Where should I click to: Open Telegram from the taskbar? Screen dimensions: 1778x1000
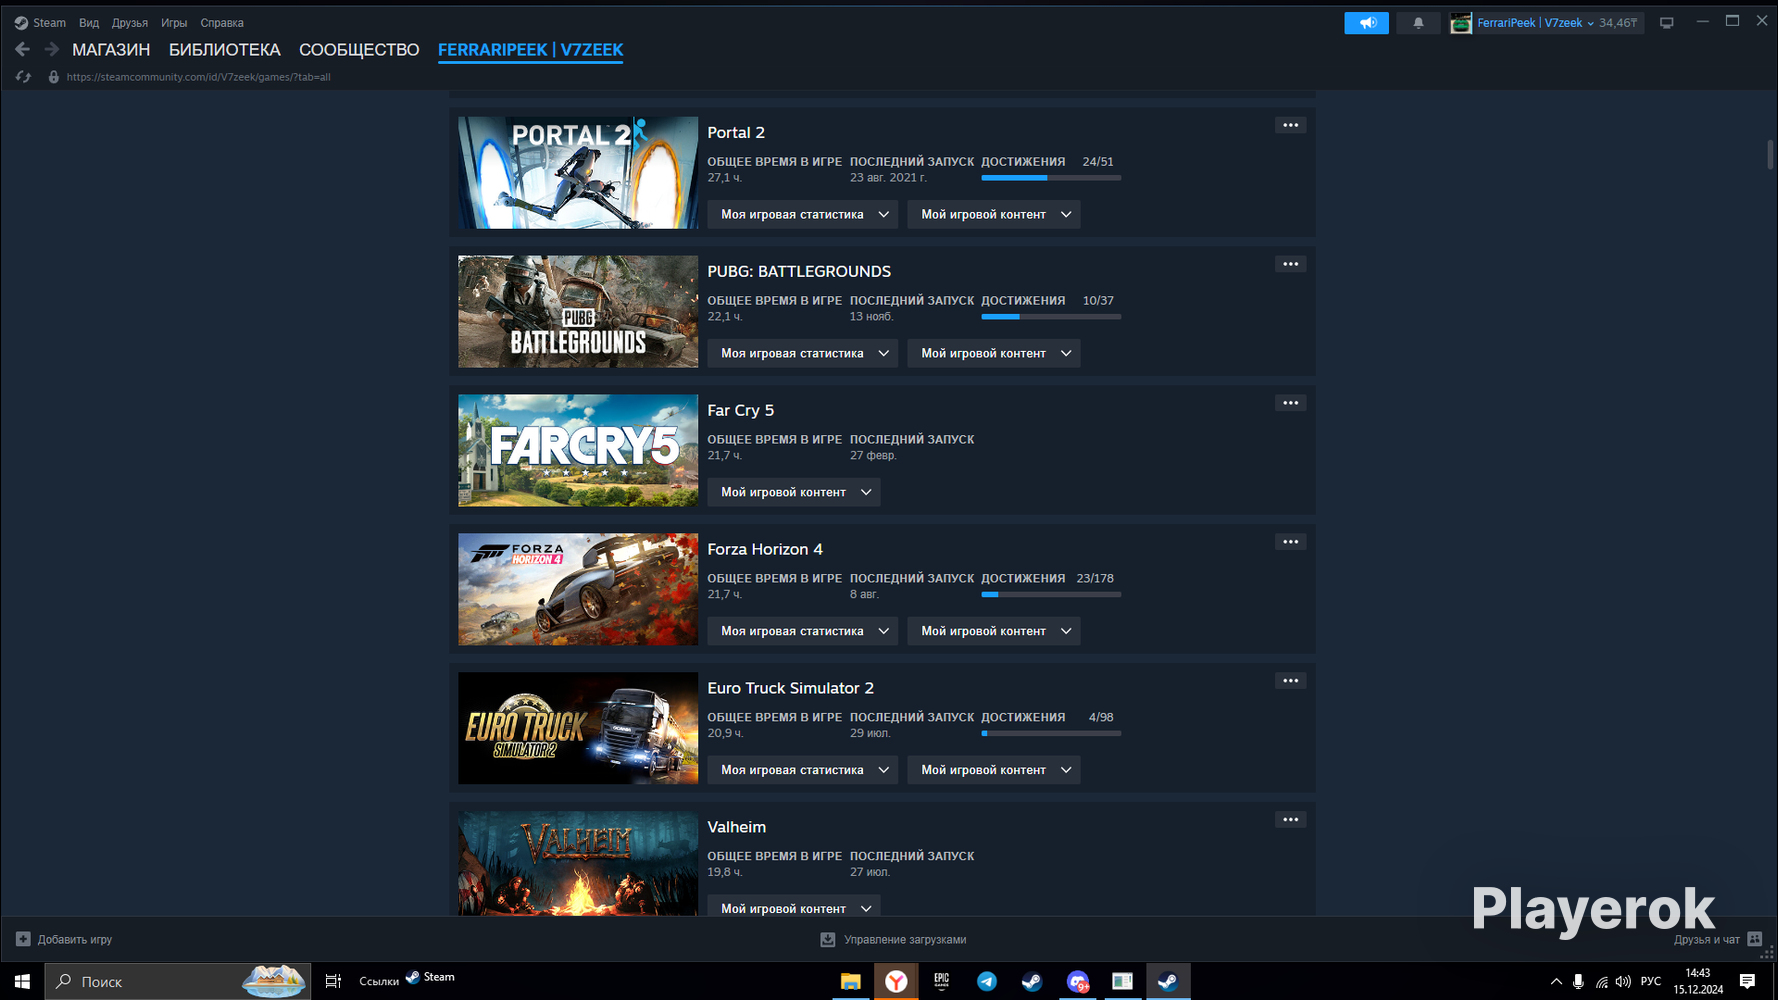[987, 981]
